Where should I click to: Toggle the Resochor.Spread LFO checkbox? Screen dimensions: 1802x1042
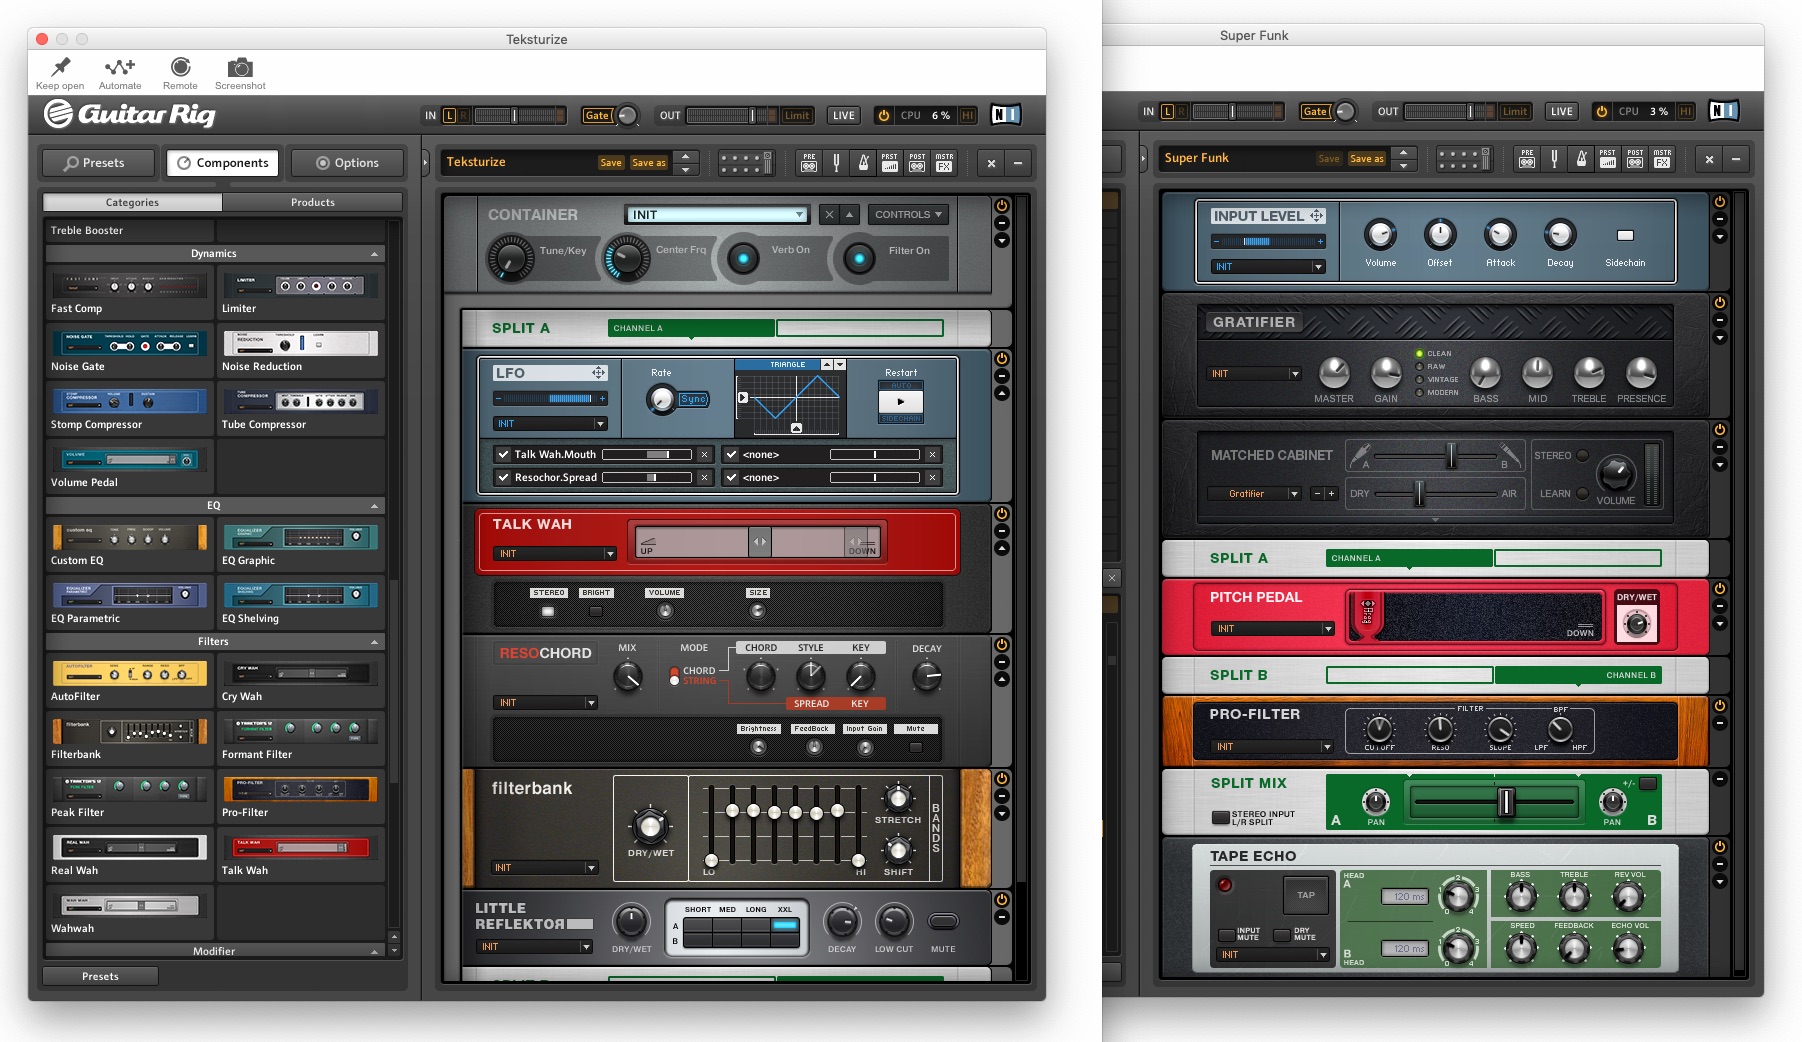(x=503, y=477)
